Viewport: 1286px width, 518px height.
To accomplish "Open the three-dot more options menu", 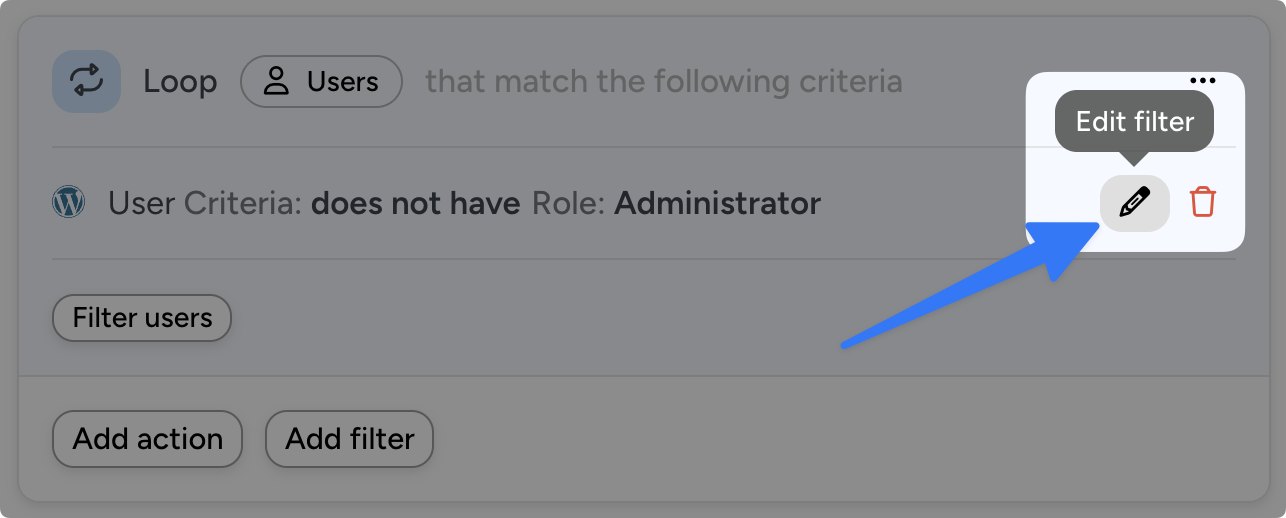I will point(1202,81).
